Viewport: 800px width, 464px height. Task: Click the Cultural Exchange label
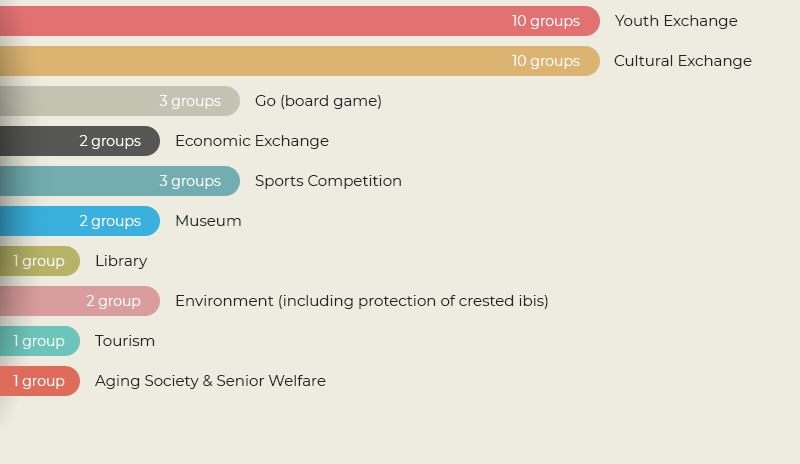(x=683, y=61)
